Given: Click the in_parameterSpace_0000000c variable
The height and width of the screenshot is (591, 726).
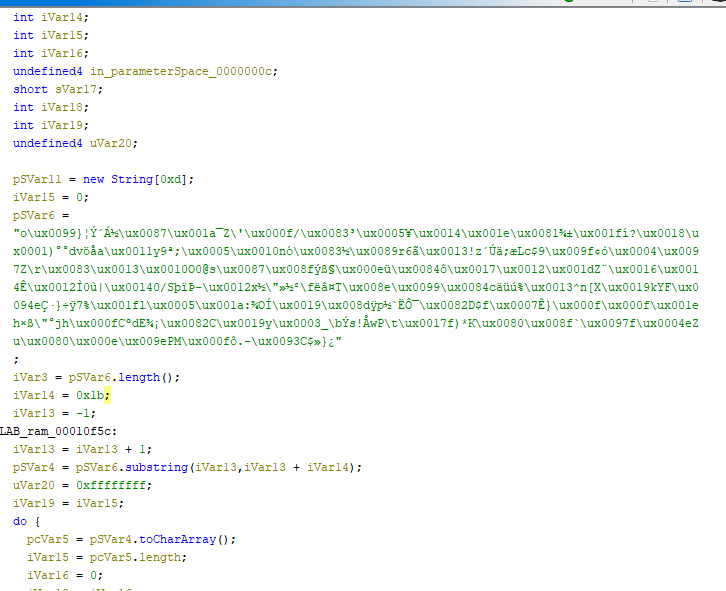Looking at the screenshot, I should tap(184, 71).
